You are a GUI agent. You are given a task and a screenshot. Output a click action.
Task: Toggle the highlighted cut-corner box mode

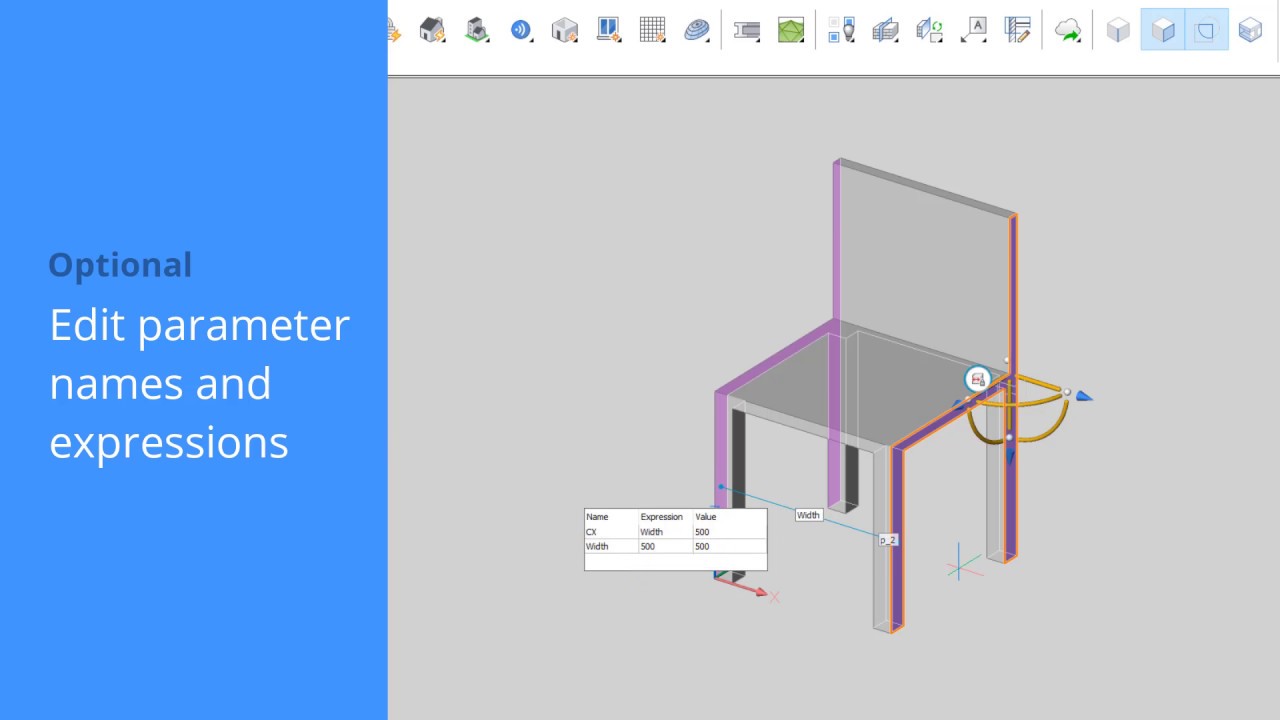point(1206,30)
